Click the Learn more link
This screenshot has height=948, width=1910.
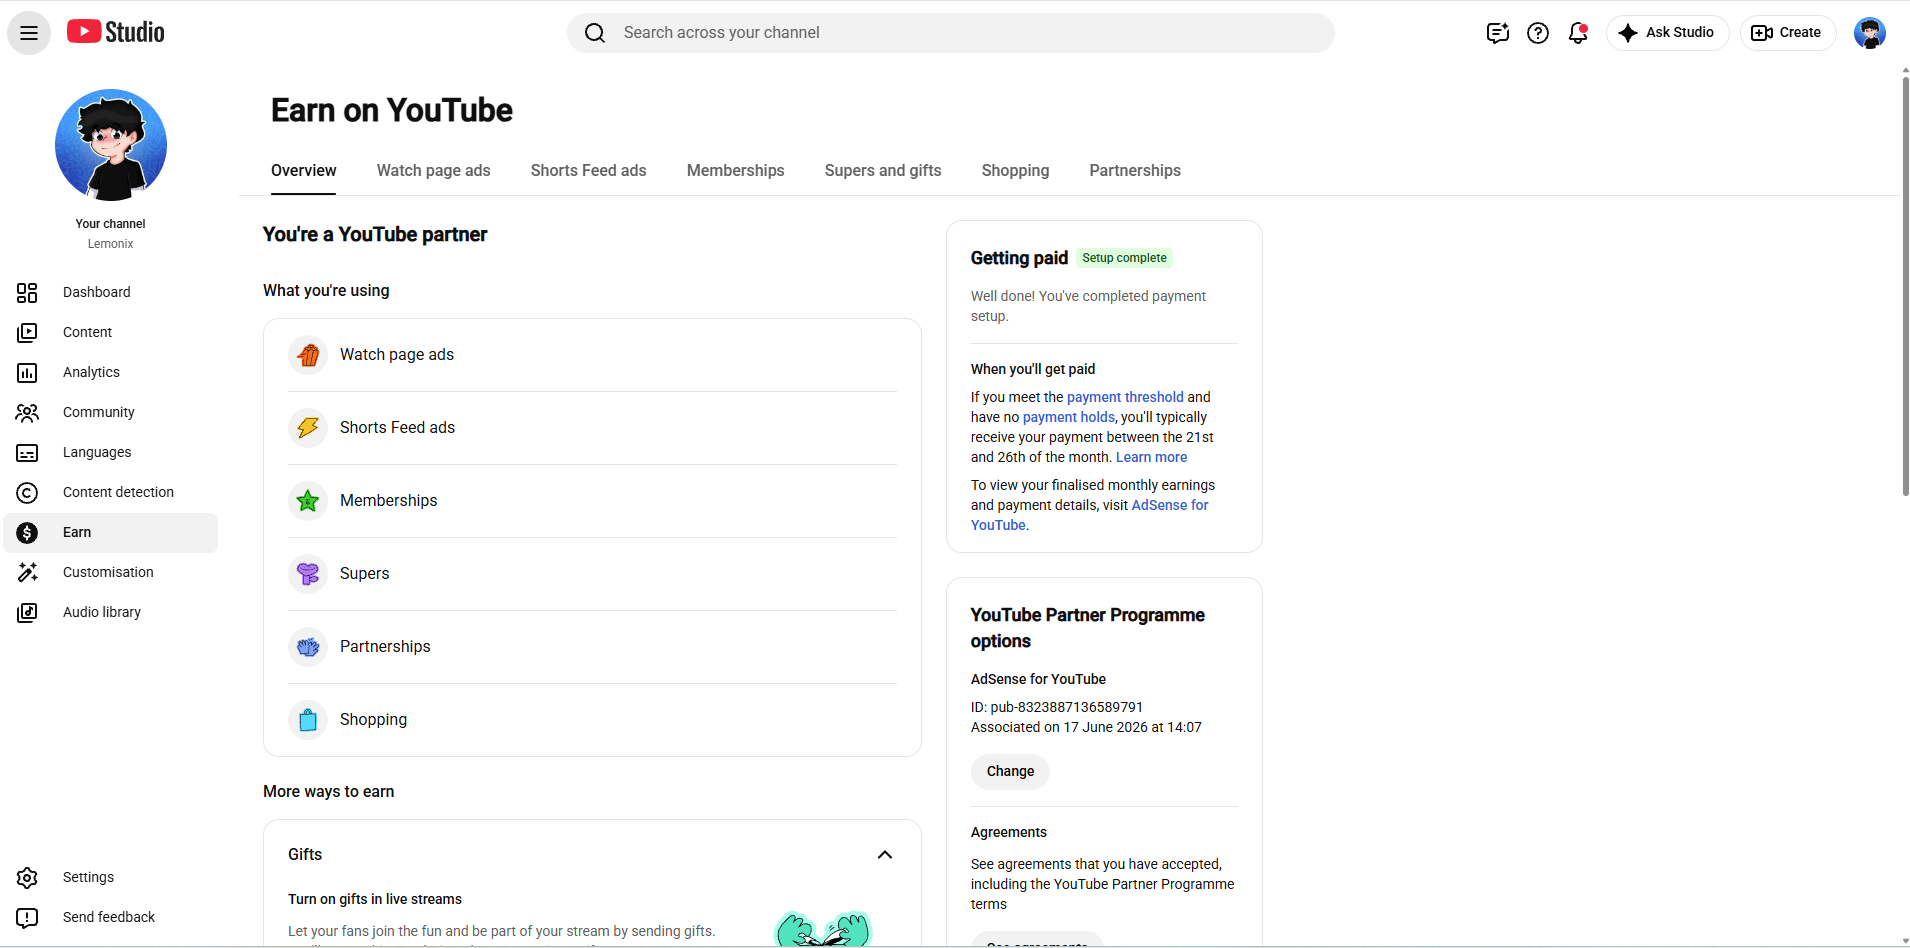coord(1152,457)
